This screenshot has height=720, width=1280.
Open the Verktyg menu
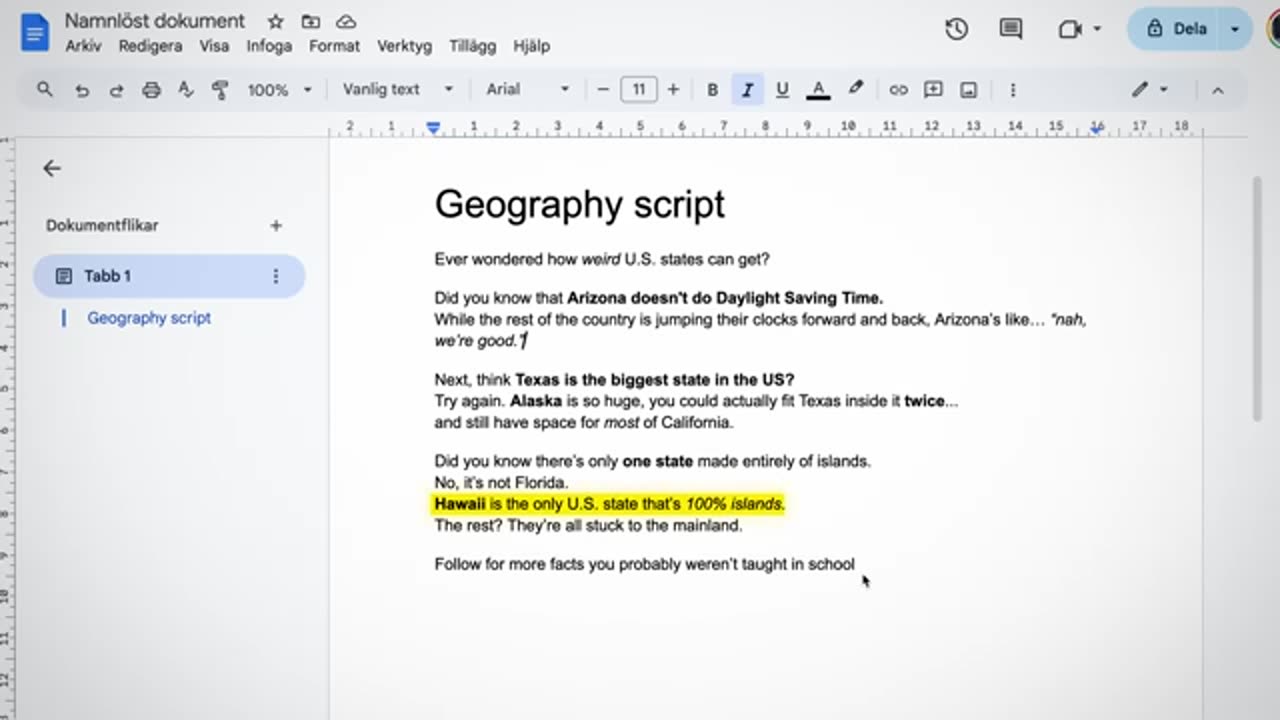pos(404,46)
